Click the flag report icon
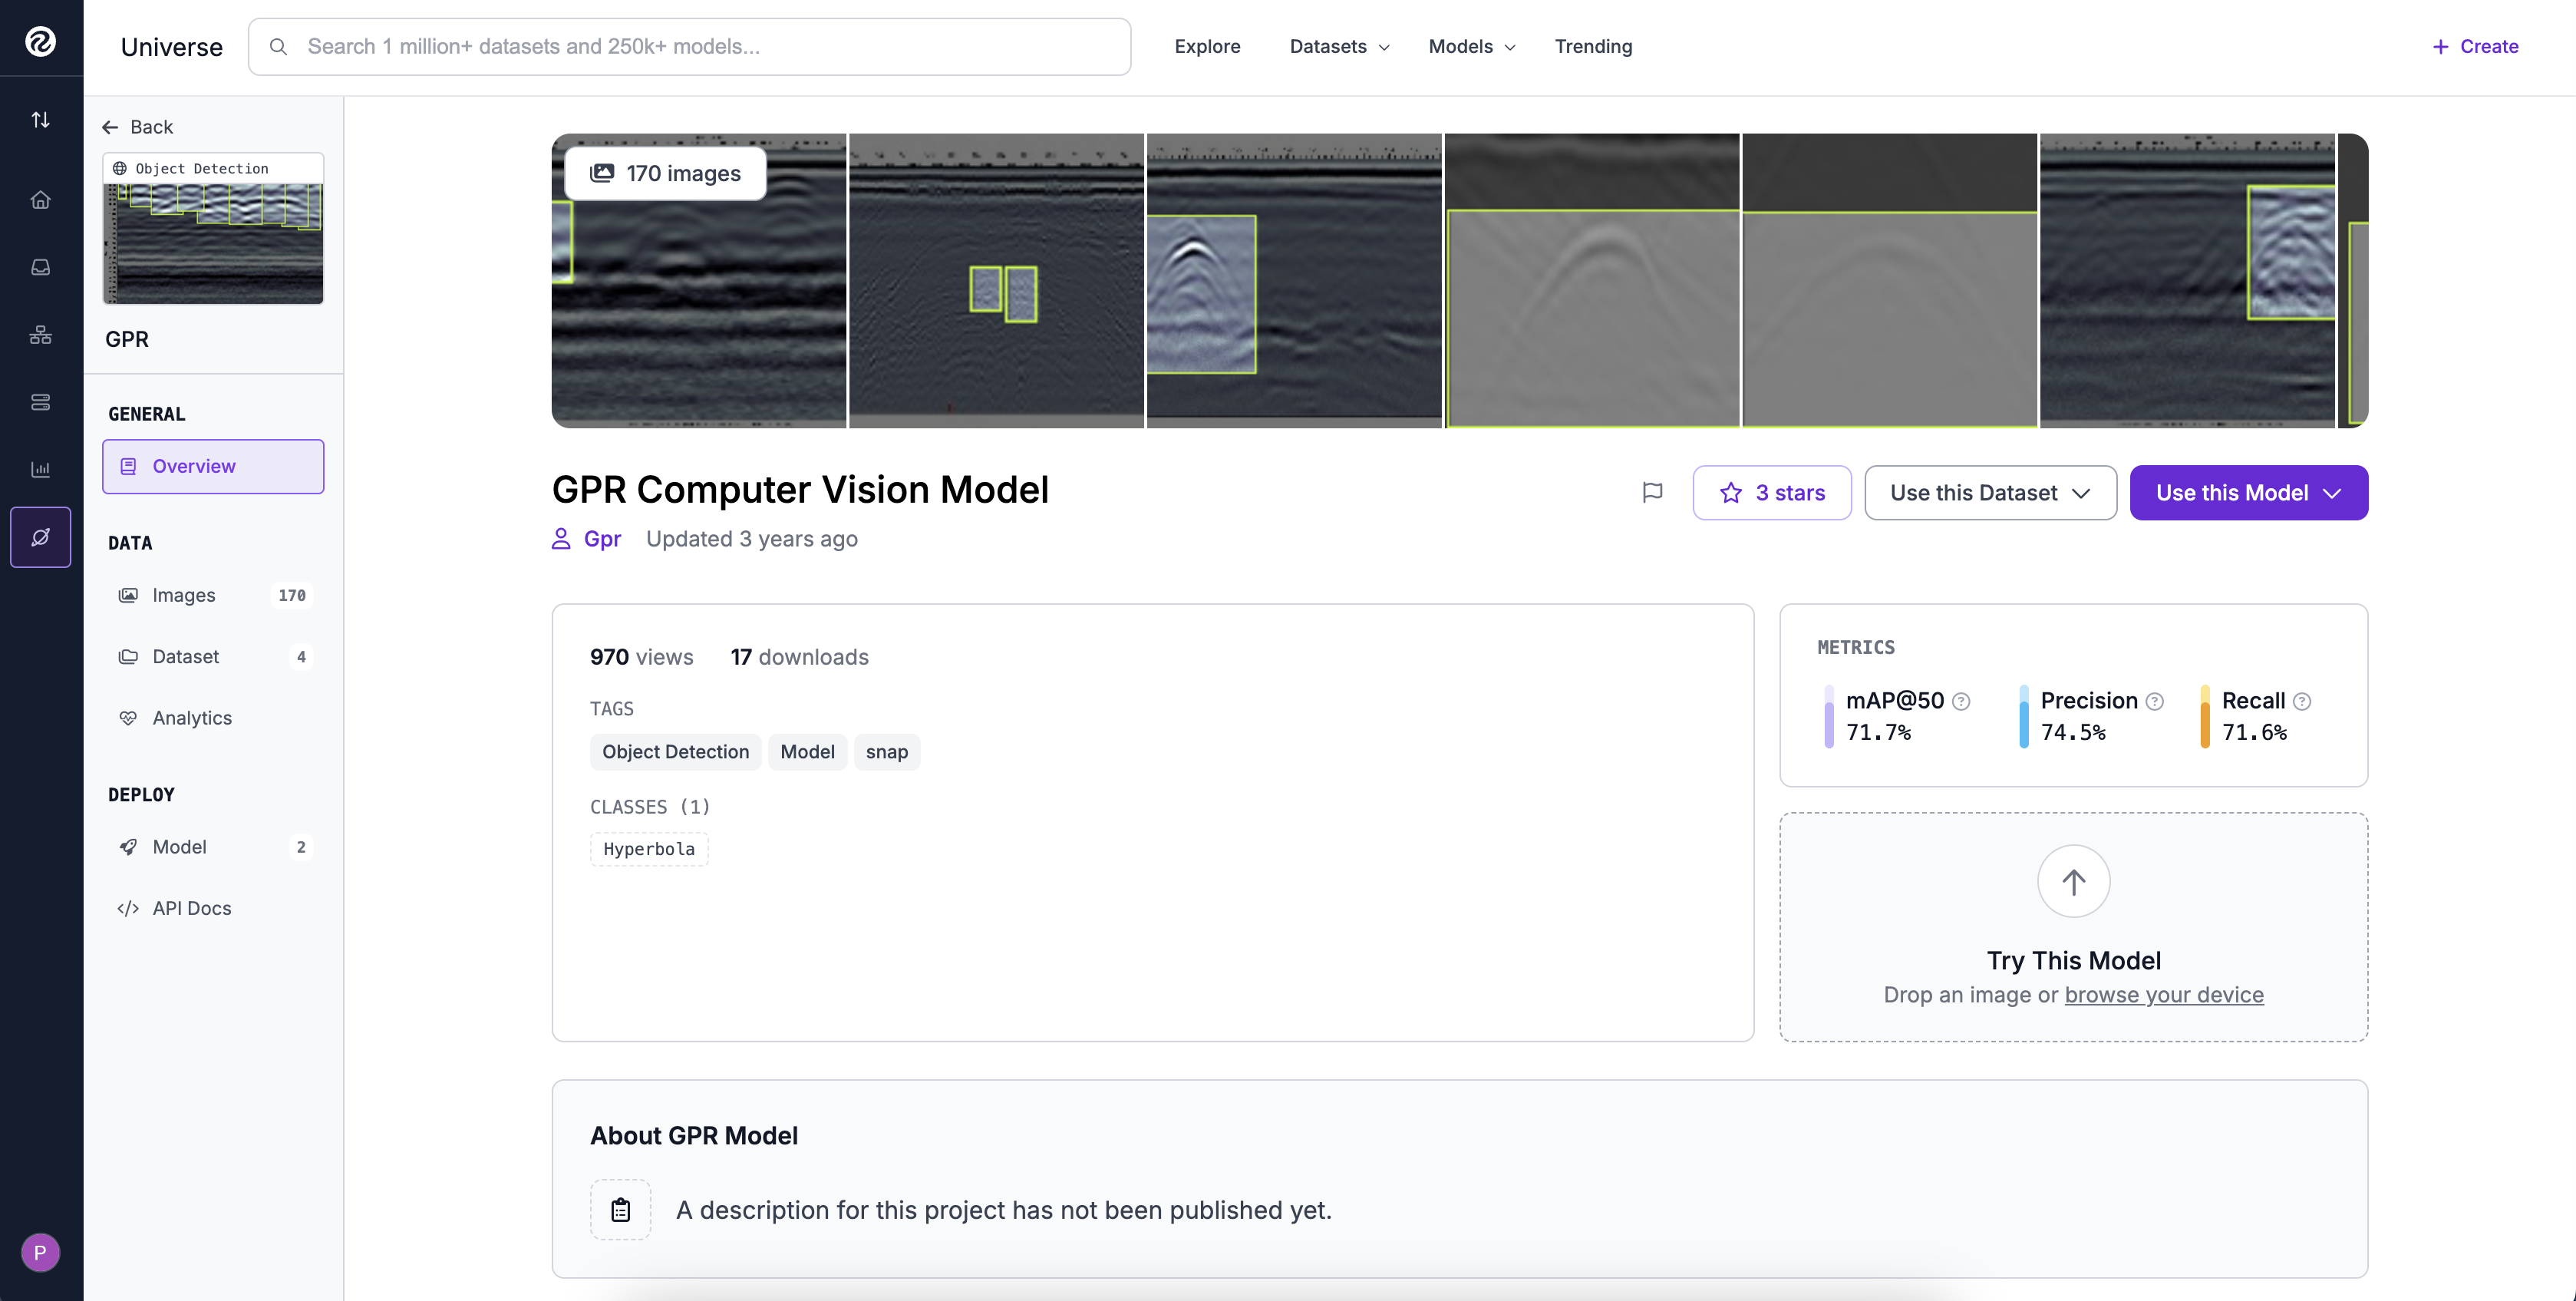2576x1301 pixels. click(1653, 492)
